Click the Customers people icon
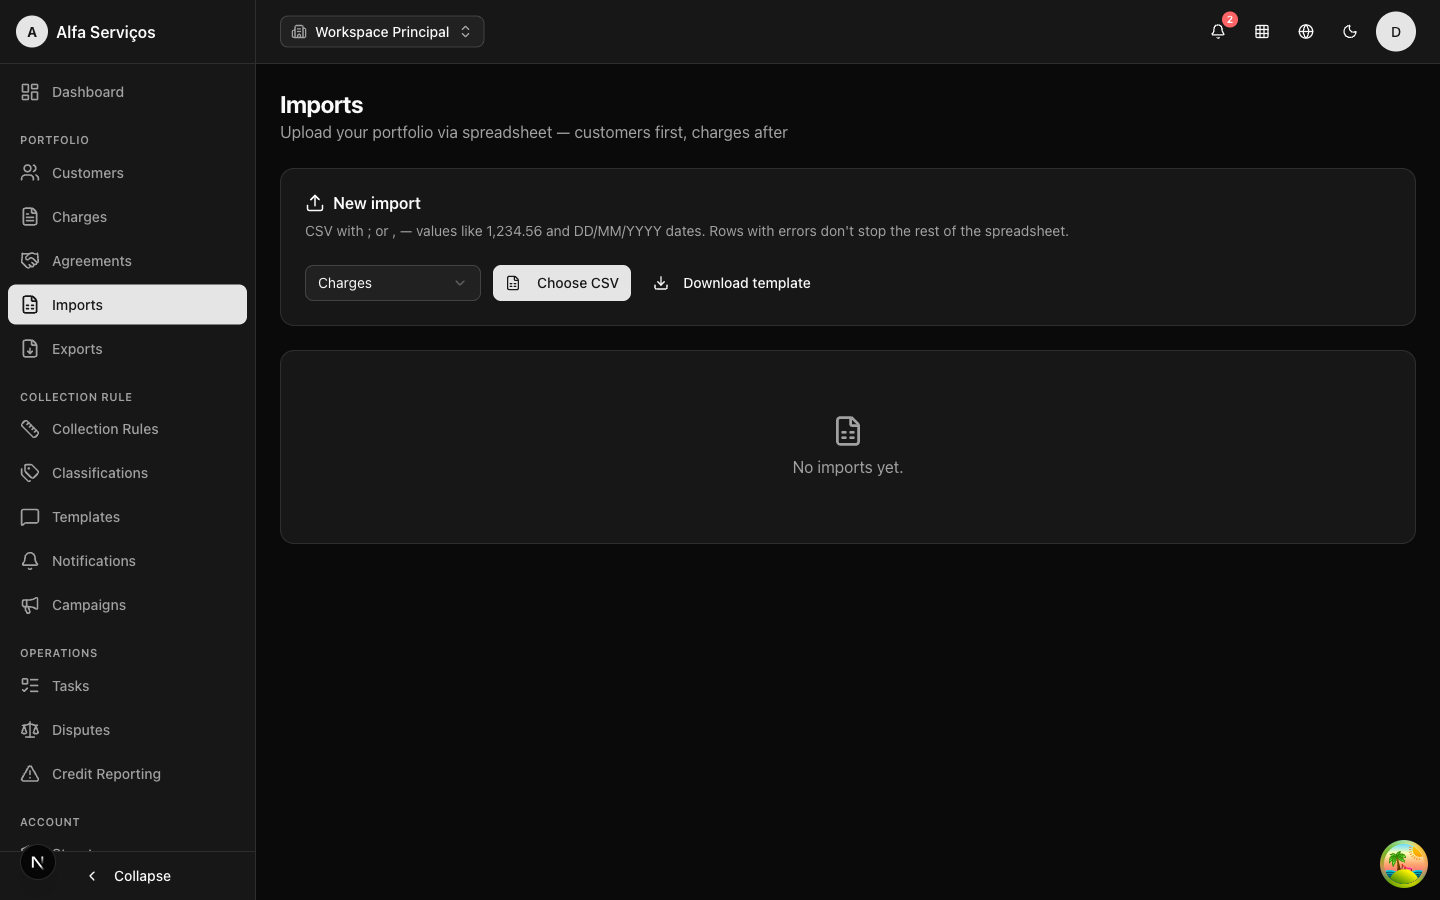 (x=30, y=173)
